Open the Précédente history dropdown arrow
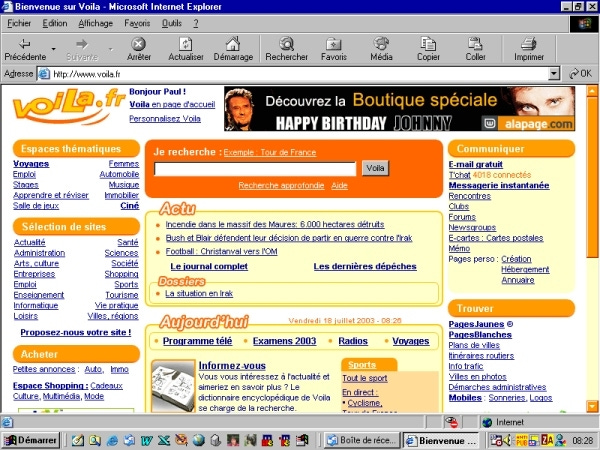Screen dimensions: 600x450 [53, 49]
